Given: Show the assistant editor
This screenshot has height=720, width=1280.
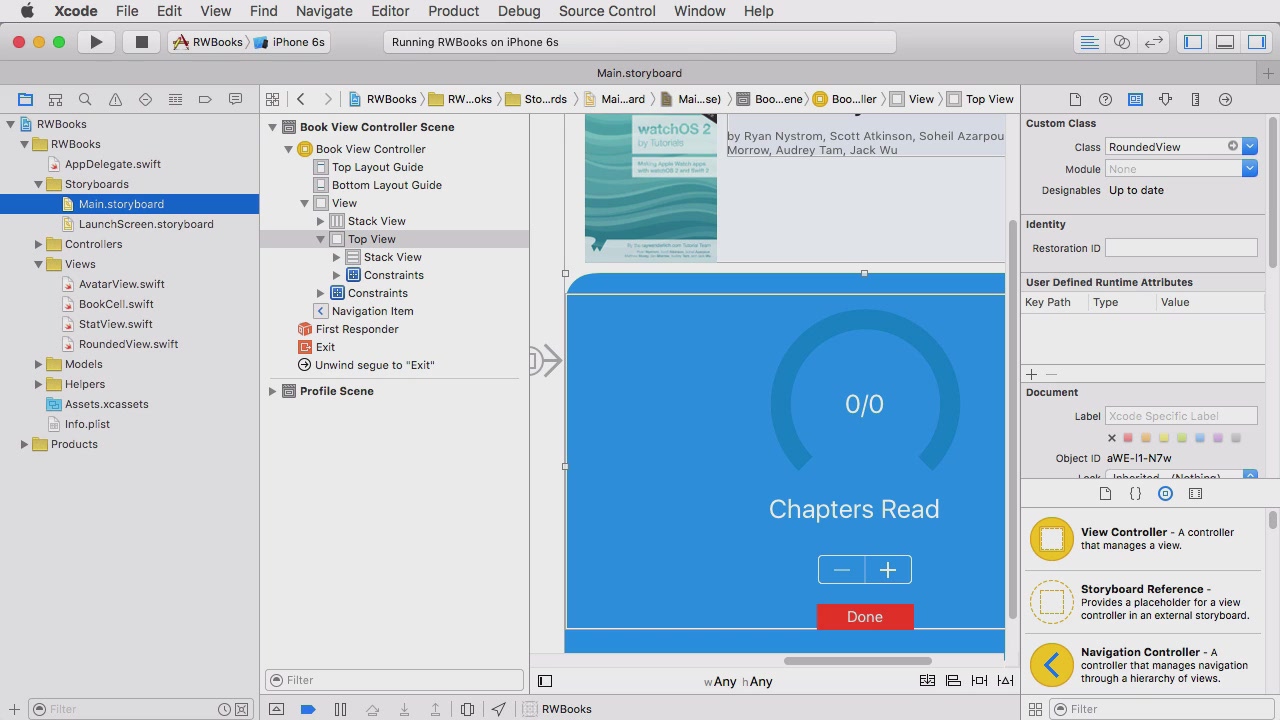Looking at the screenshot, I should (x=1122, y=42).
